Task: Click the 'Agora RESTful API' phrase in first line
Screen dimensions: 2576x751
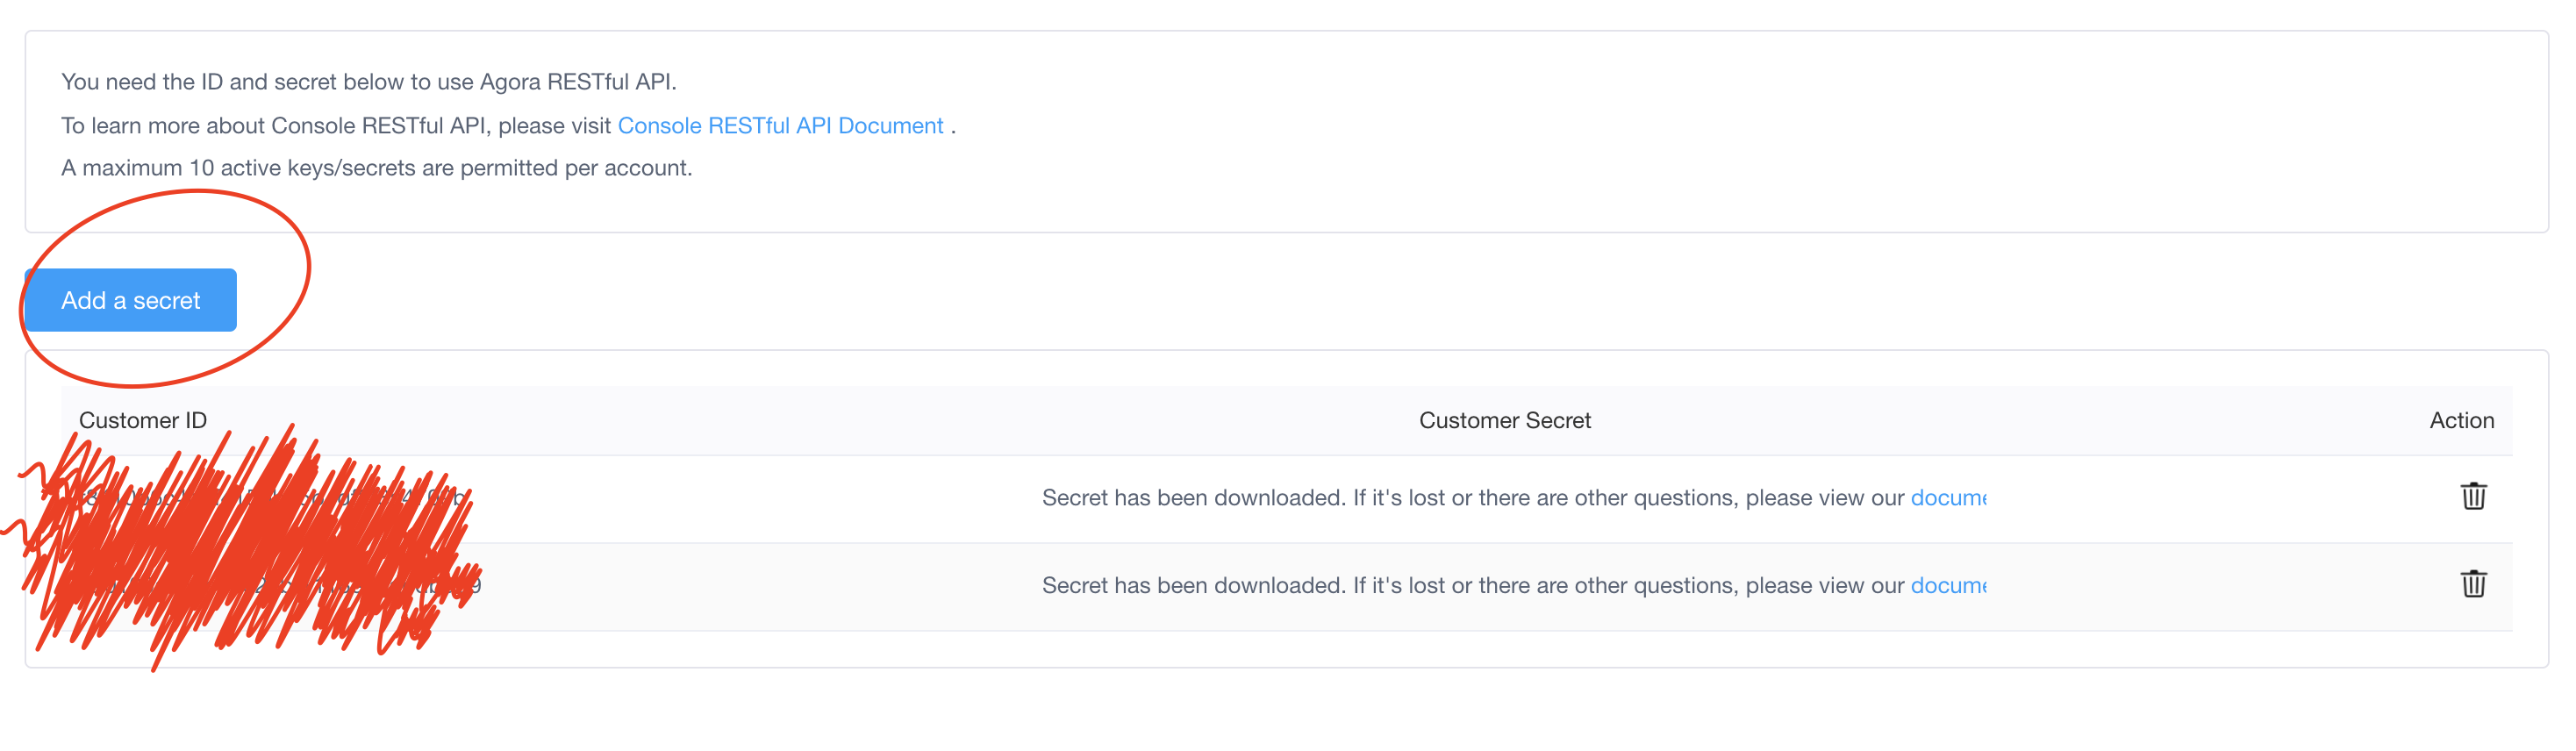Action: tap(576, 82)
